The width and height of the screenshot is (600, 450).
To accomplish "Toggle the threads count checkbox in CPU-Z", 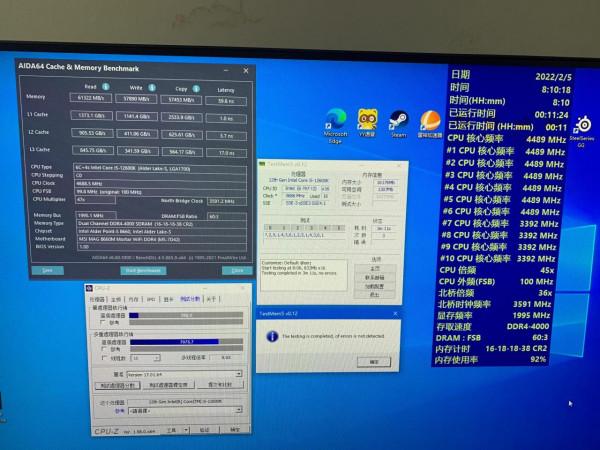I will (104, 358).
